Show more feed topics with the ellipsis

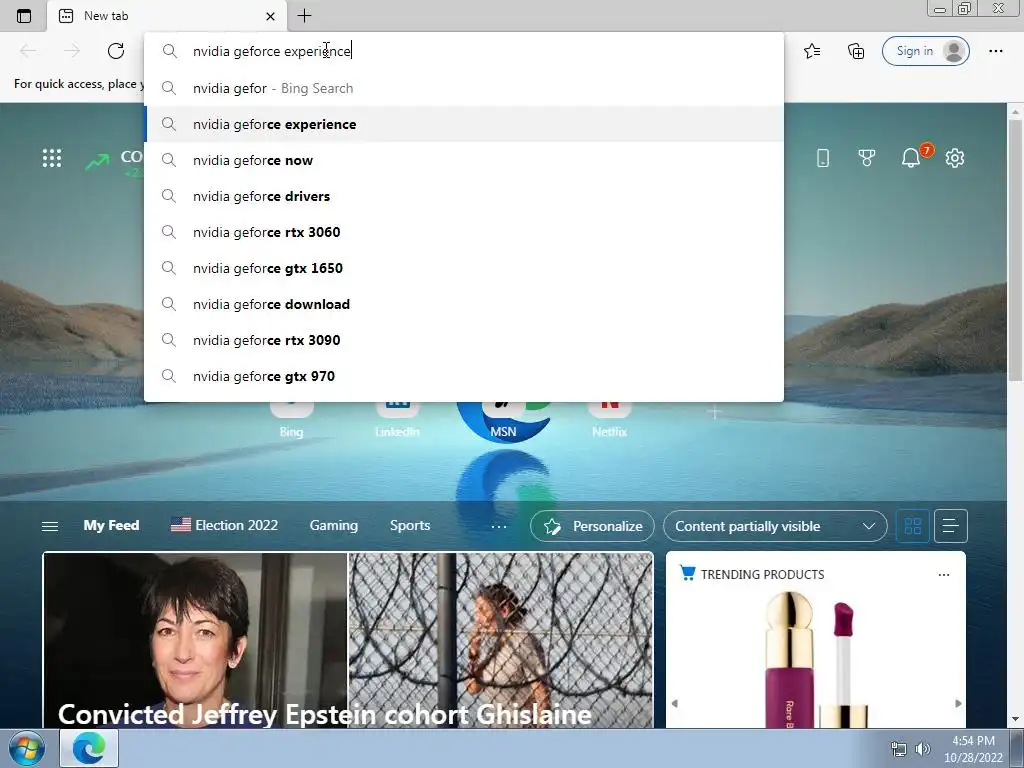pyautogui.click(x=499, y=526)
